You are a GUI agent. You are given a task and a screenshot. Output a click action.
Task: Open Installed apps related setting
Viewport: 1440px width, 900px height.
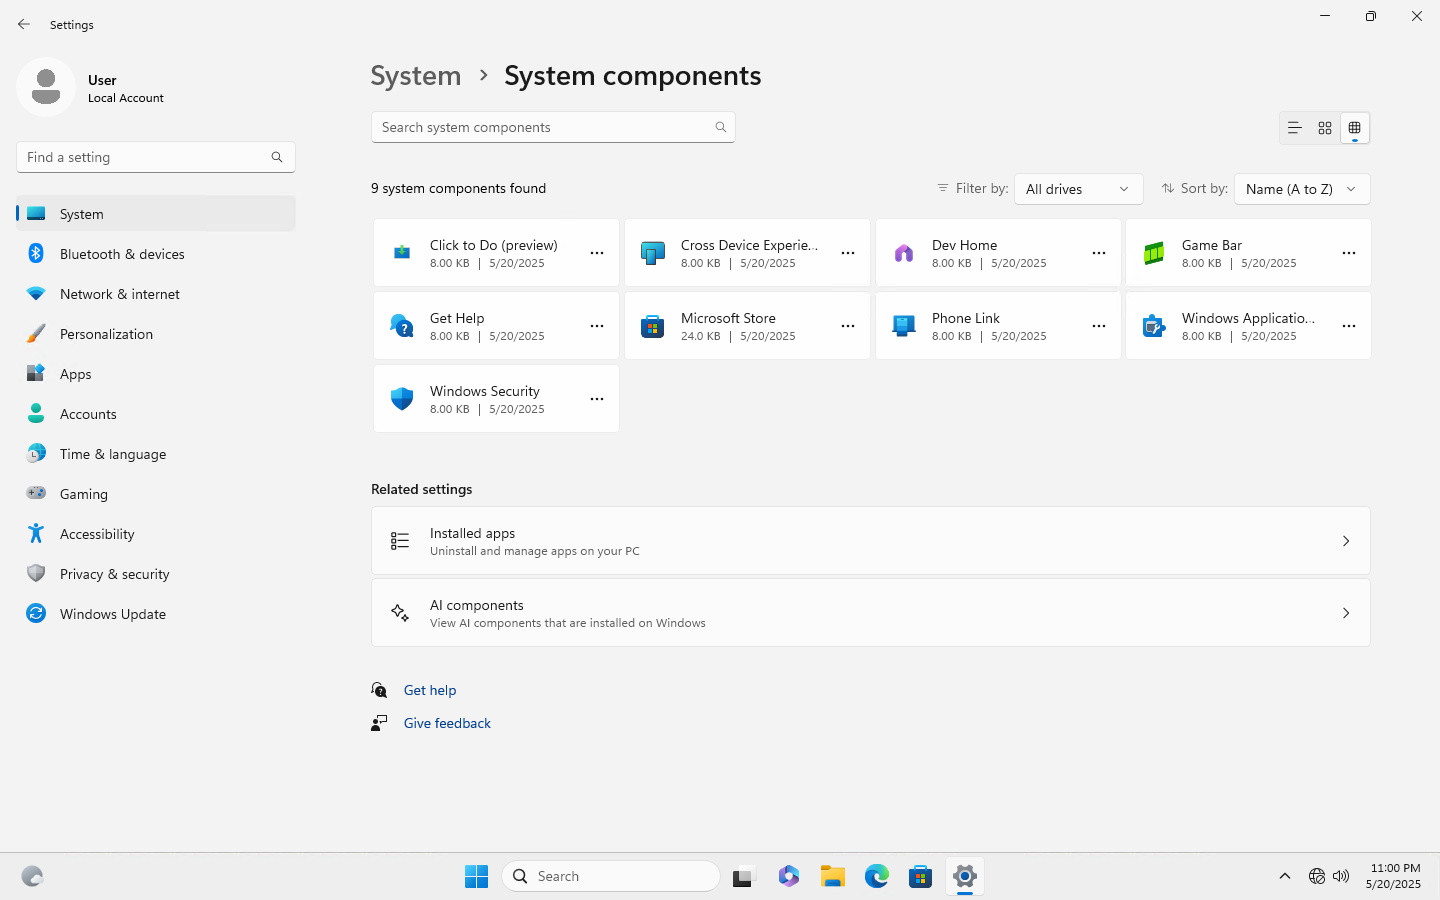(x=871, y=541)
